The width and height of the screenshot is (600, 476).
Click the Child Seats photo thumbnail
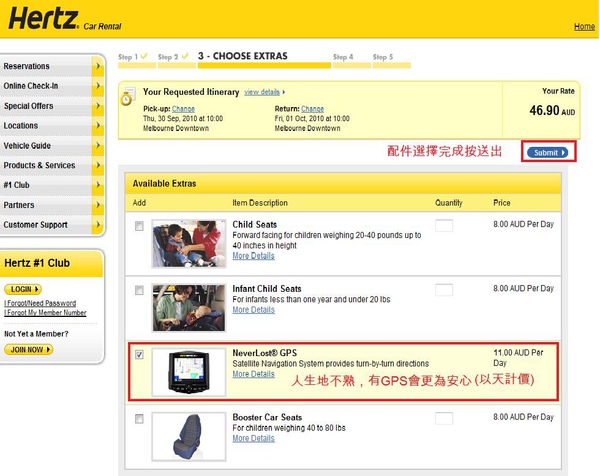point(189,243)
